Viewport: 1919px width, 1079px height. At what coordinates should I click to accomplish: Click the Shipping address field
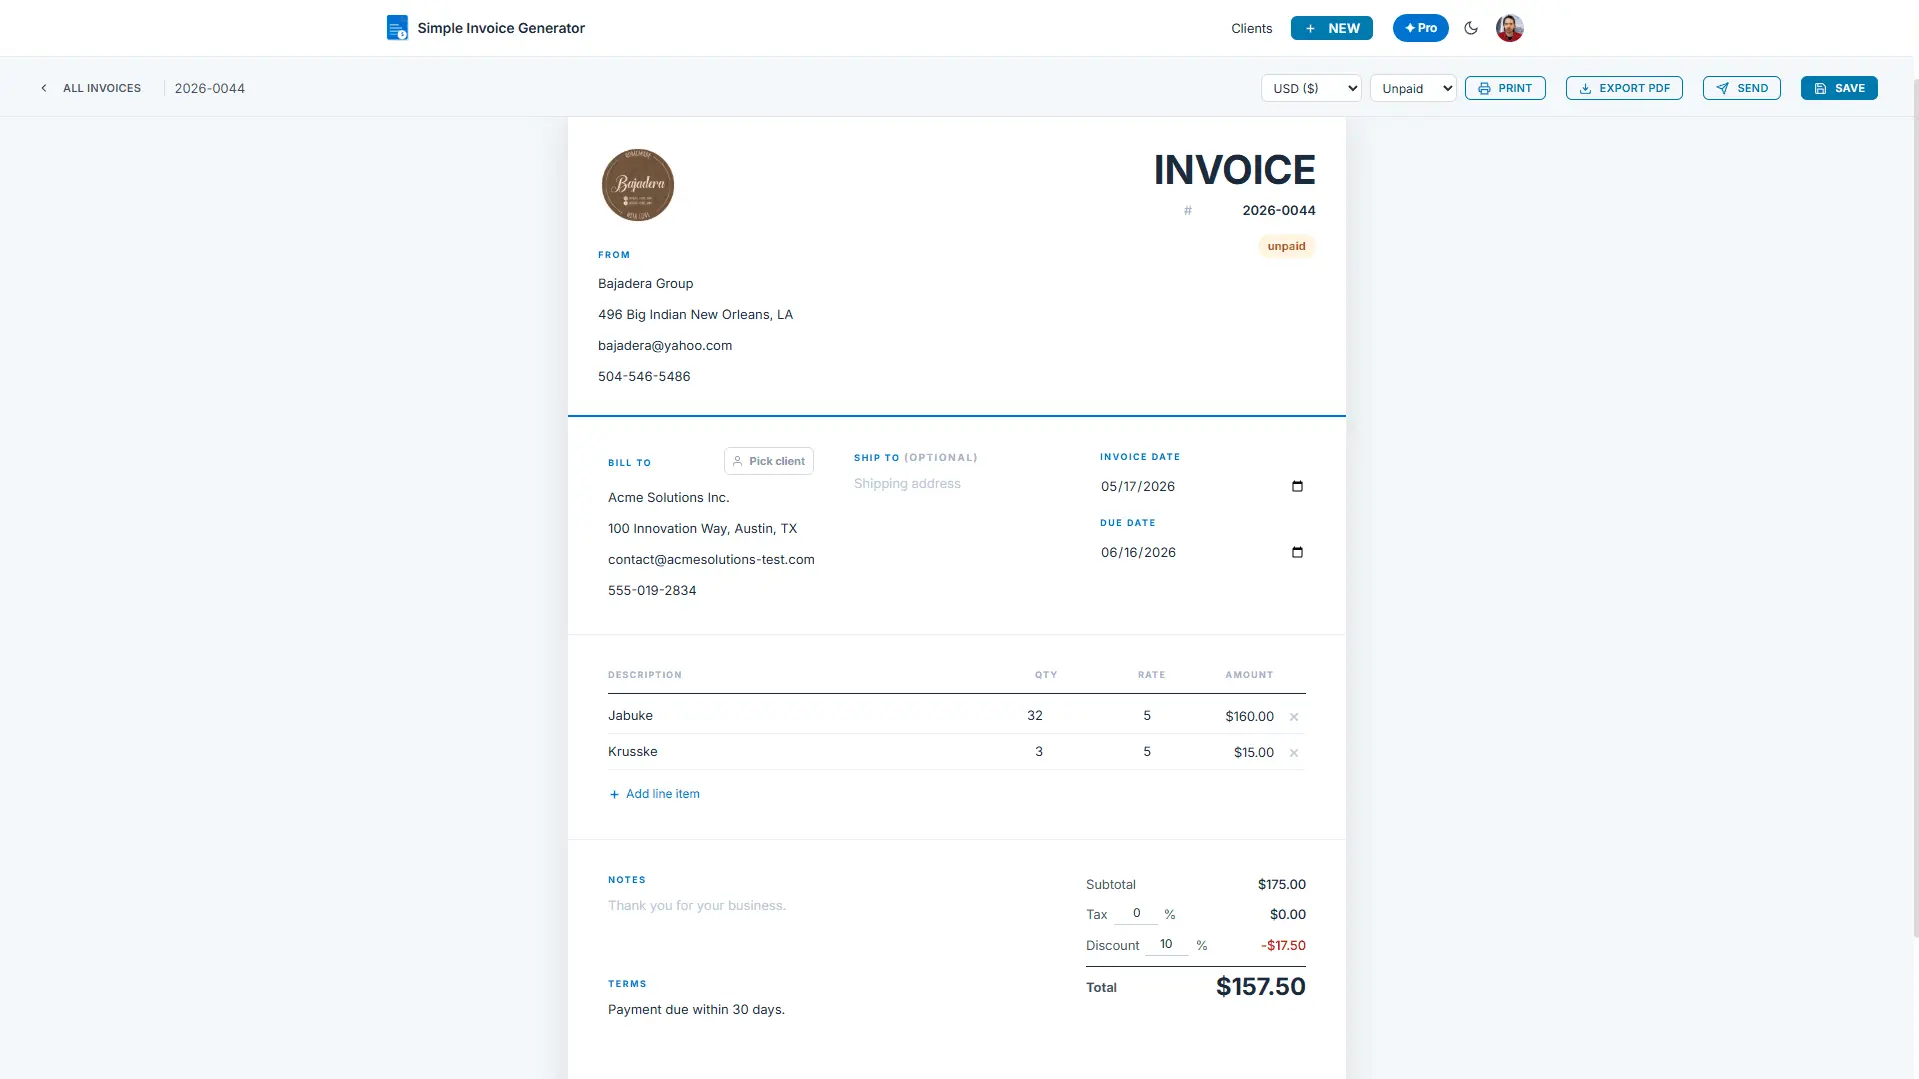pyautogui.click(x=958, y=484)
